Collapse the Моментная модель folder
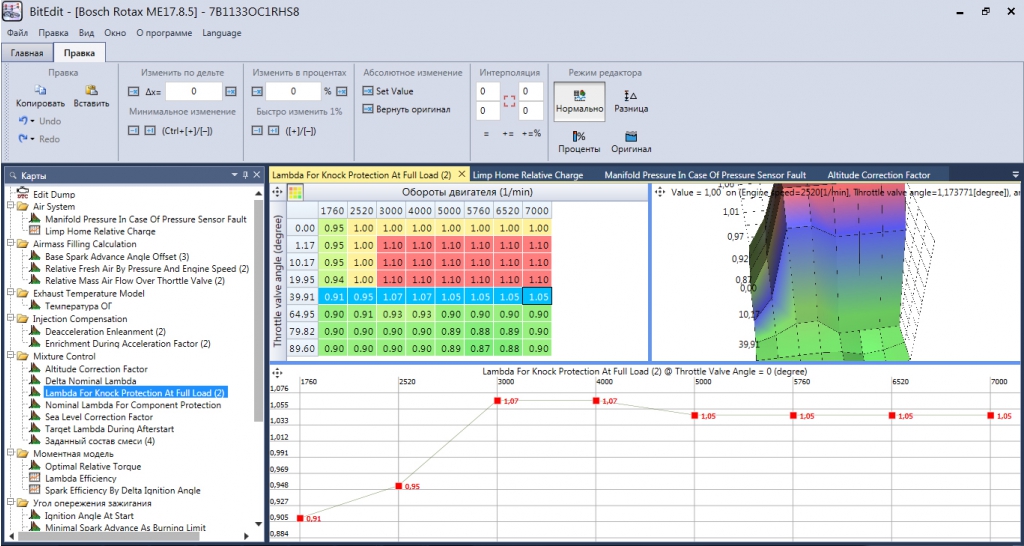This screenshot has height=546, width=1024. point(10,453)
